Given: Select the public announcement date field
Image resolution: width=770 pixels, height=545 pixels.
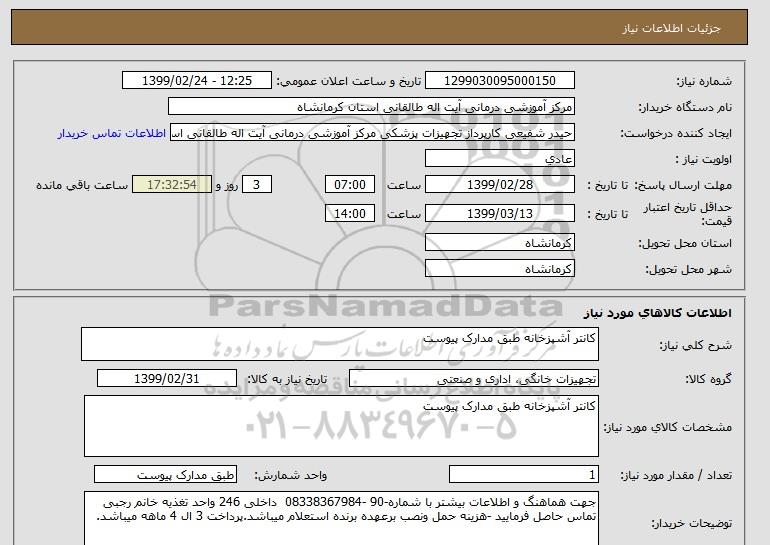Looking at the screenshot, I should [x=196, y=81].
